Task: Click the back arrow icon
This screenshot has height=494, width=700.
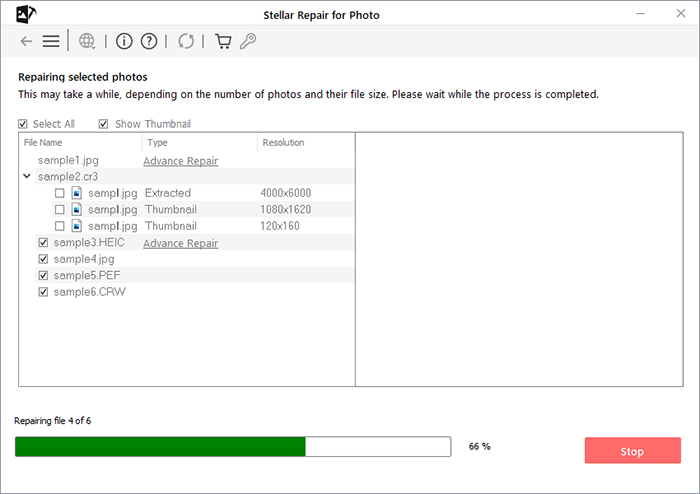Action: click(x=26, y=42)
